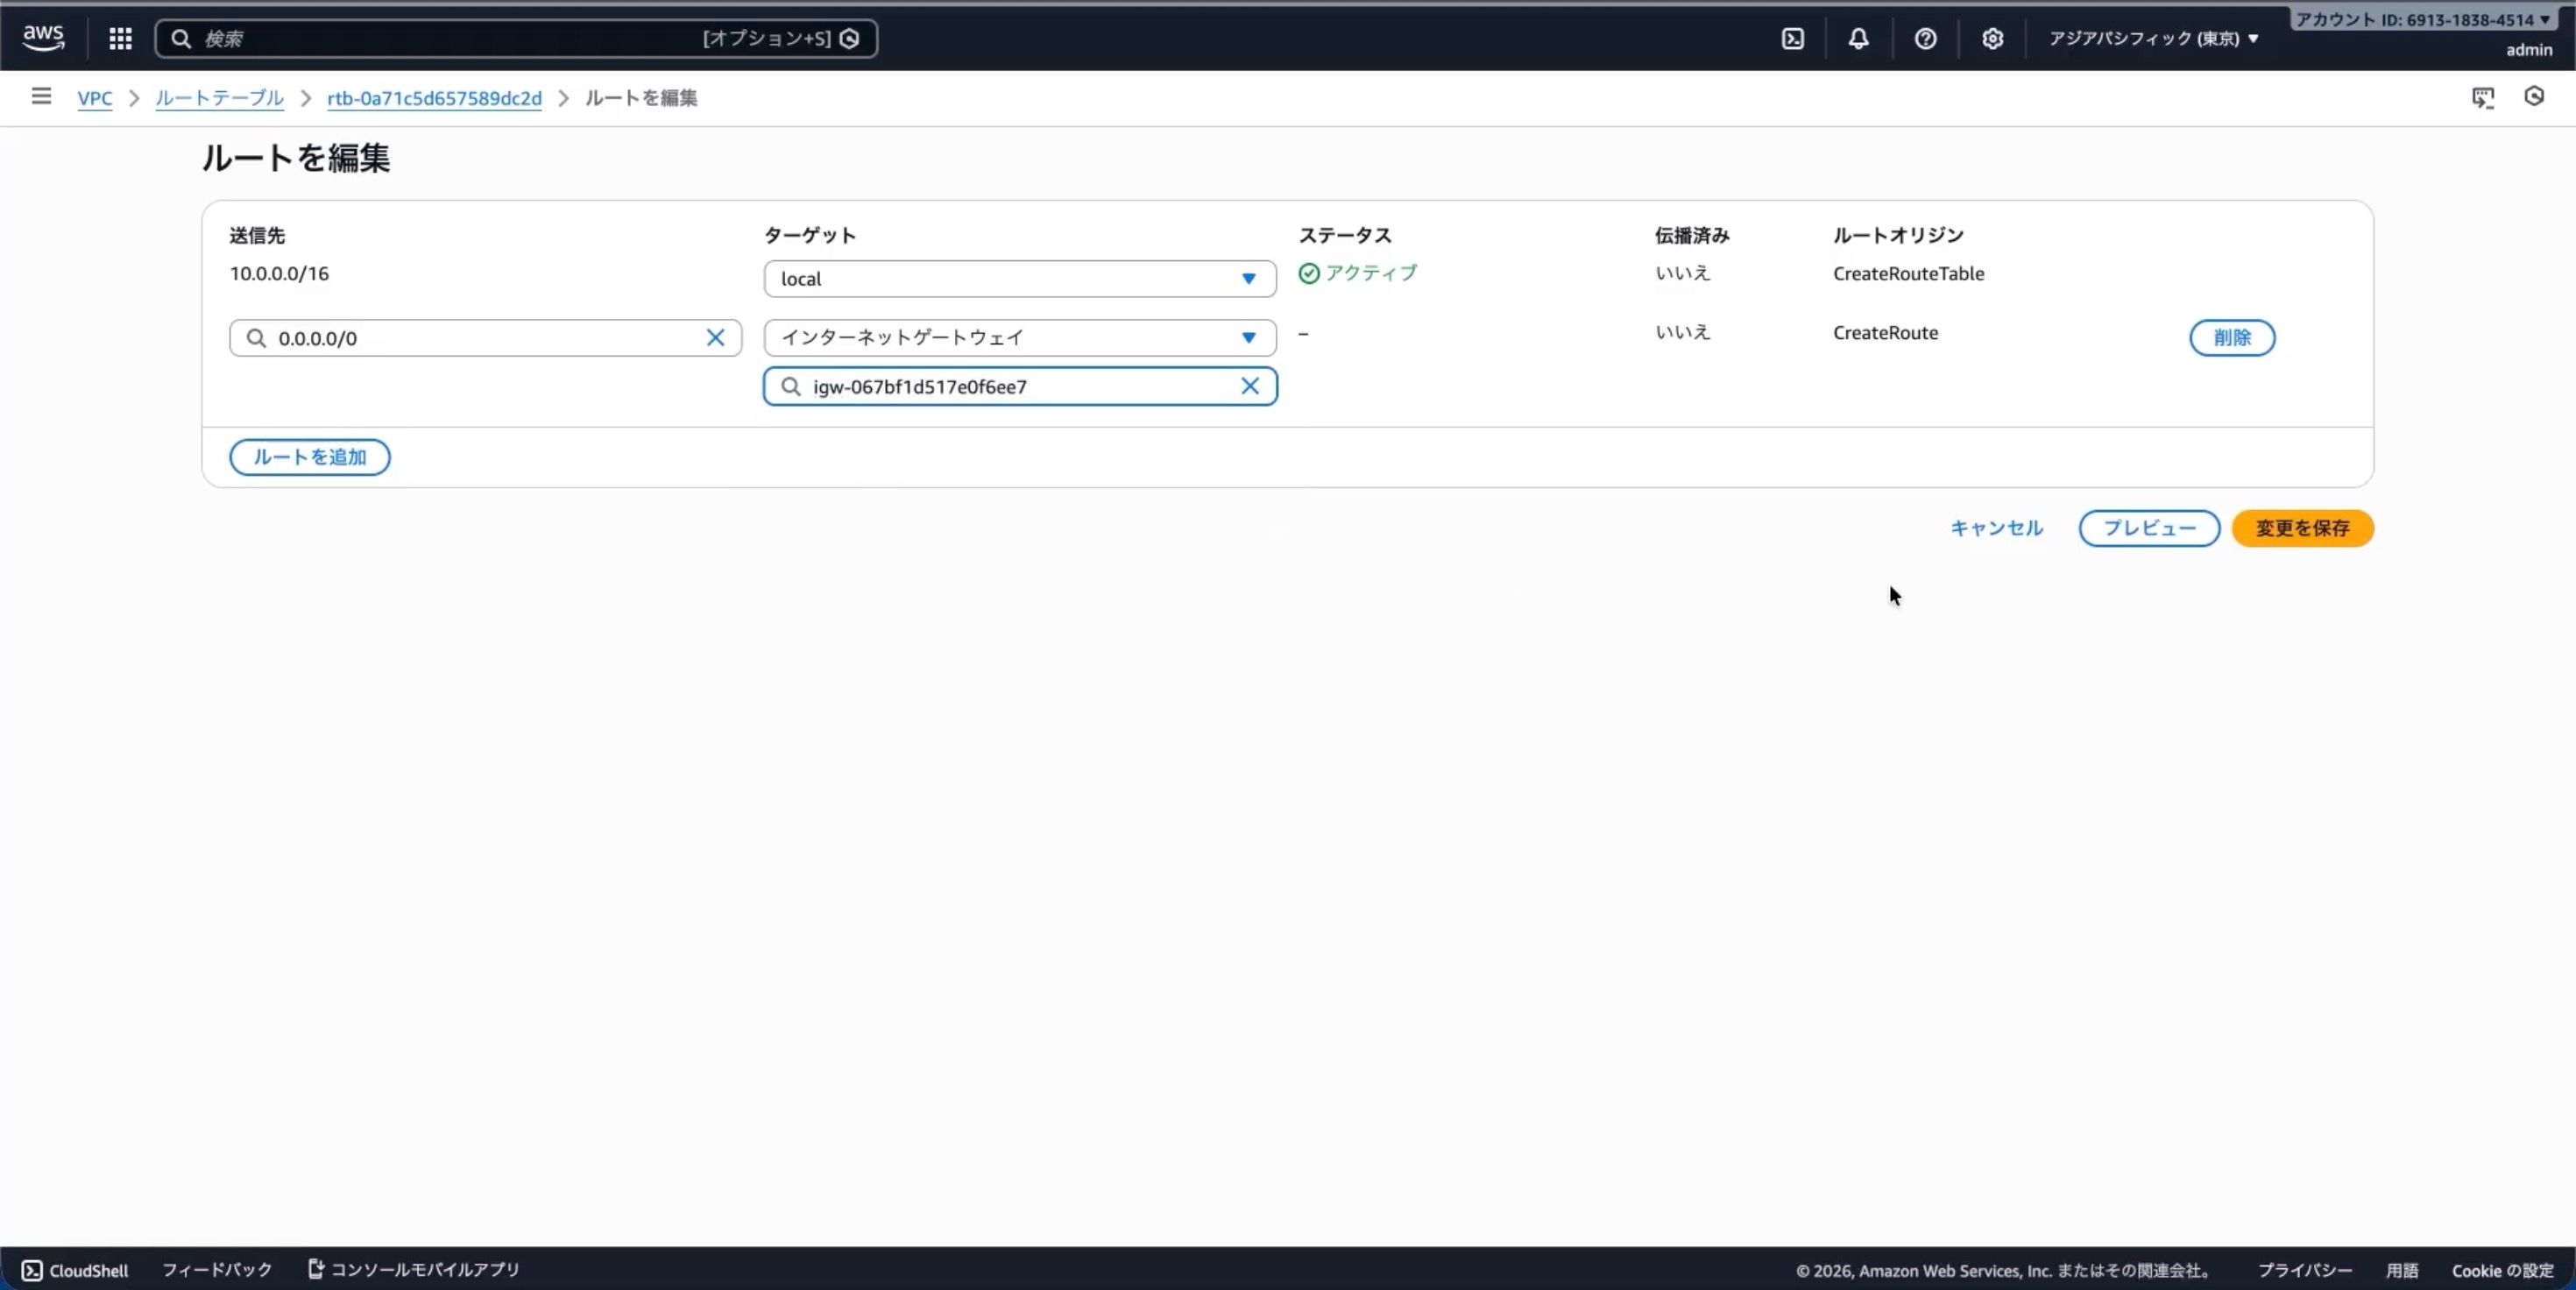Open the account ID dropdown menu

[2422, 19]
